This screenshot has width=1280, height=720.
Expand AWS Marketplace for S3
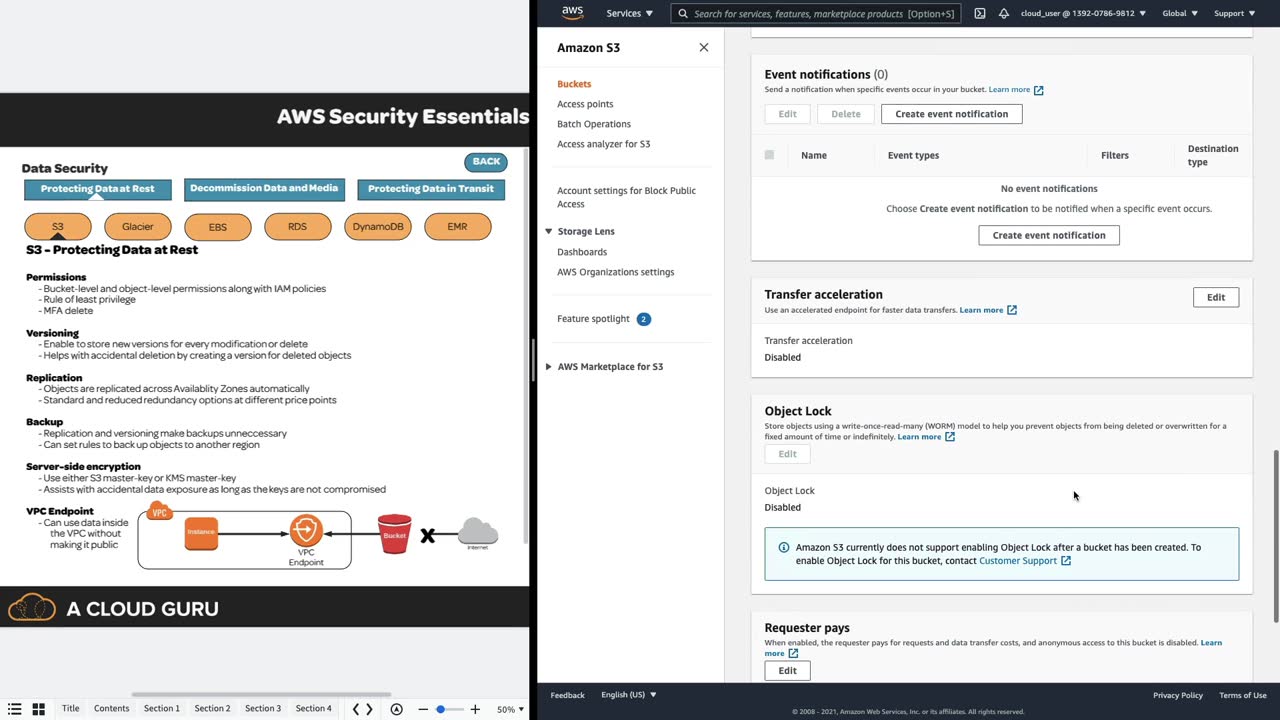[x=548, y=366]
